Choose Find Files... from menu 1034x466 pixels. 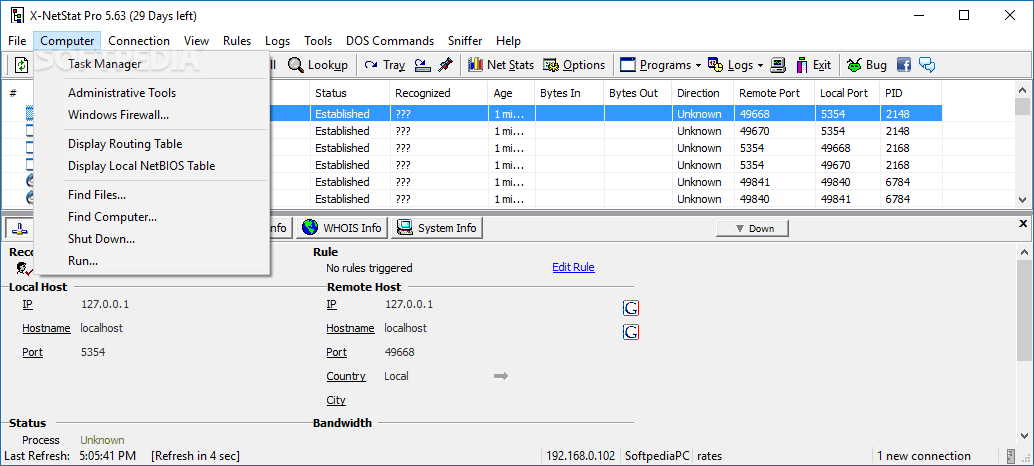152,194
